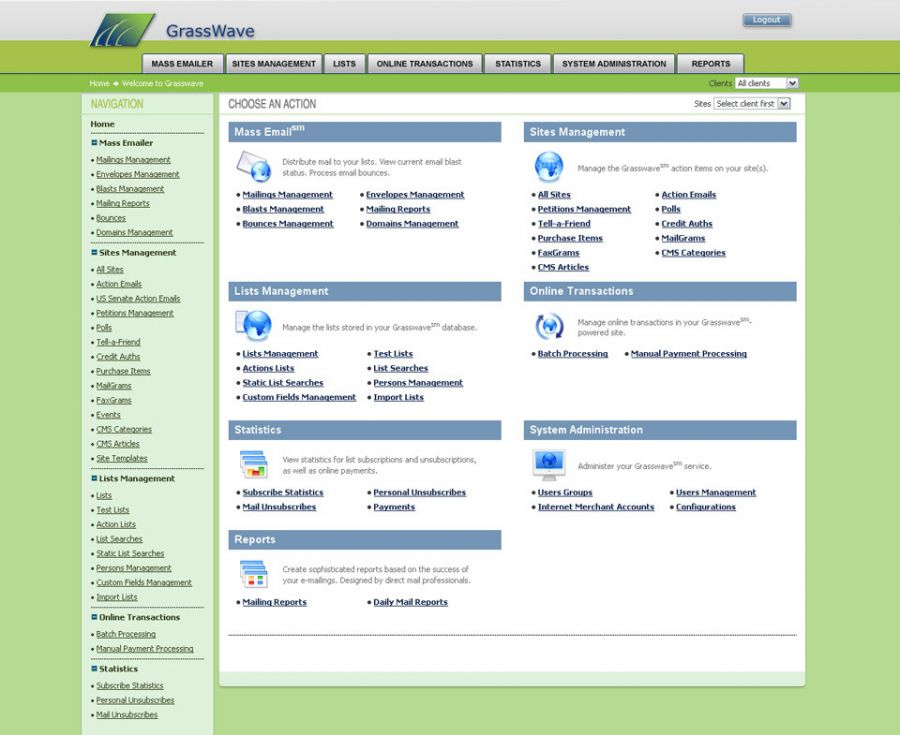Viewport: 900px width, 735px height.
Task: Open Action Lists in the sidebar
Action: pyautogui.click(x=116, y=524)
